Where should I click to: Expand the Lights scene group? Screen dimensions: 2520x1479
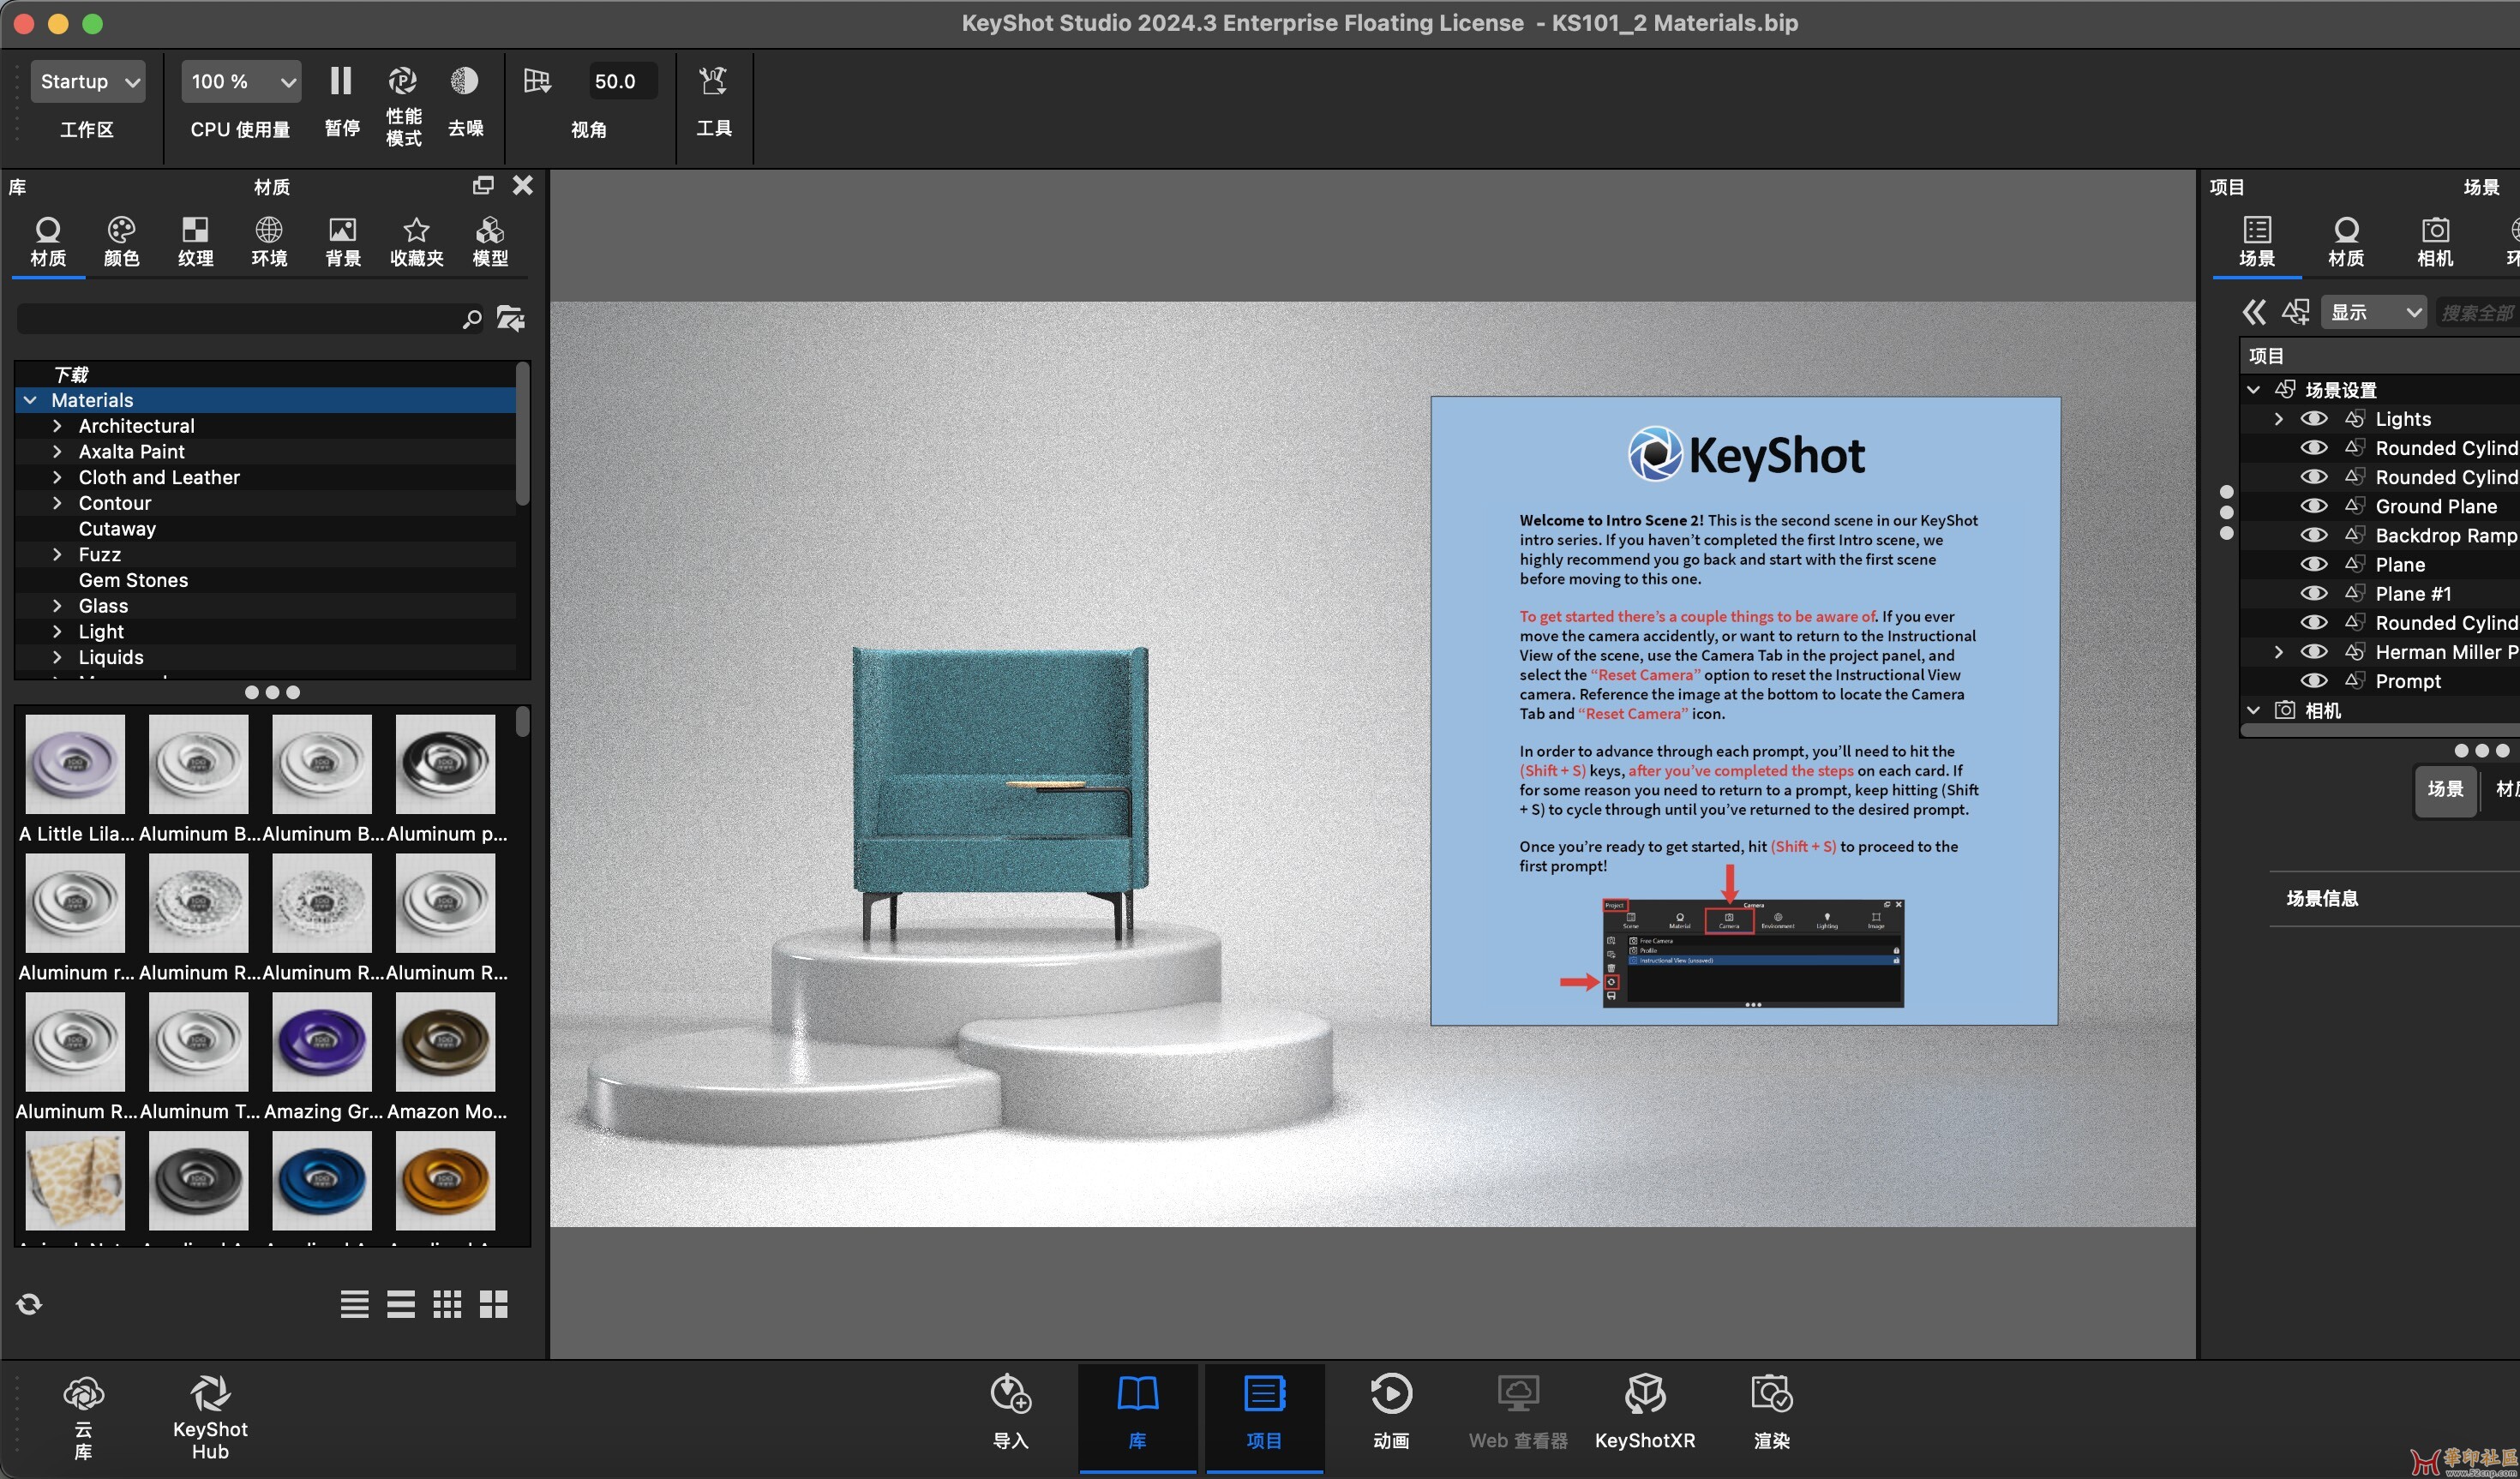pos(2279,418)
